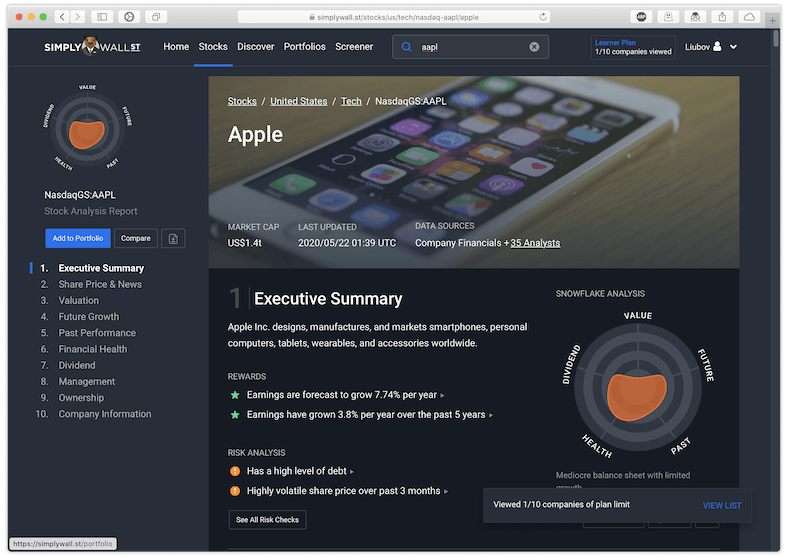Click the Learner Plan companies viewed box

pyautogui.click(x=633, y=47)
